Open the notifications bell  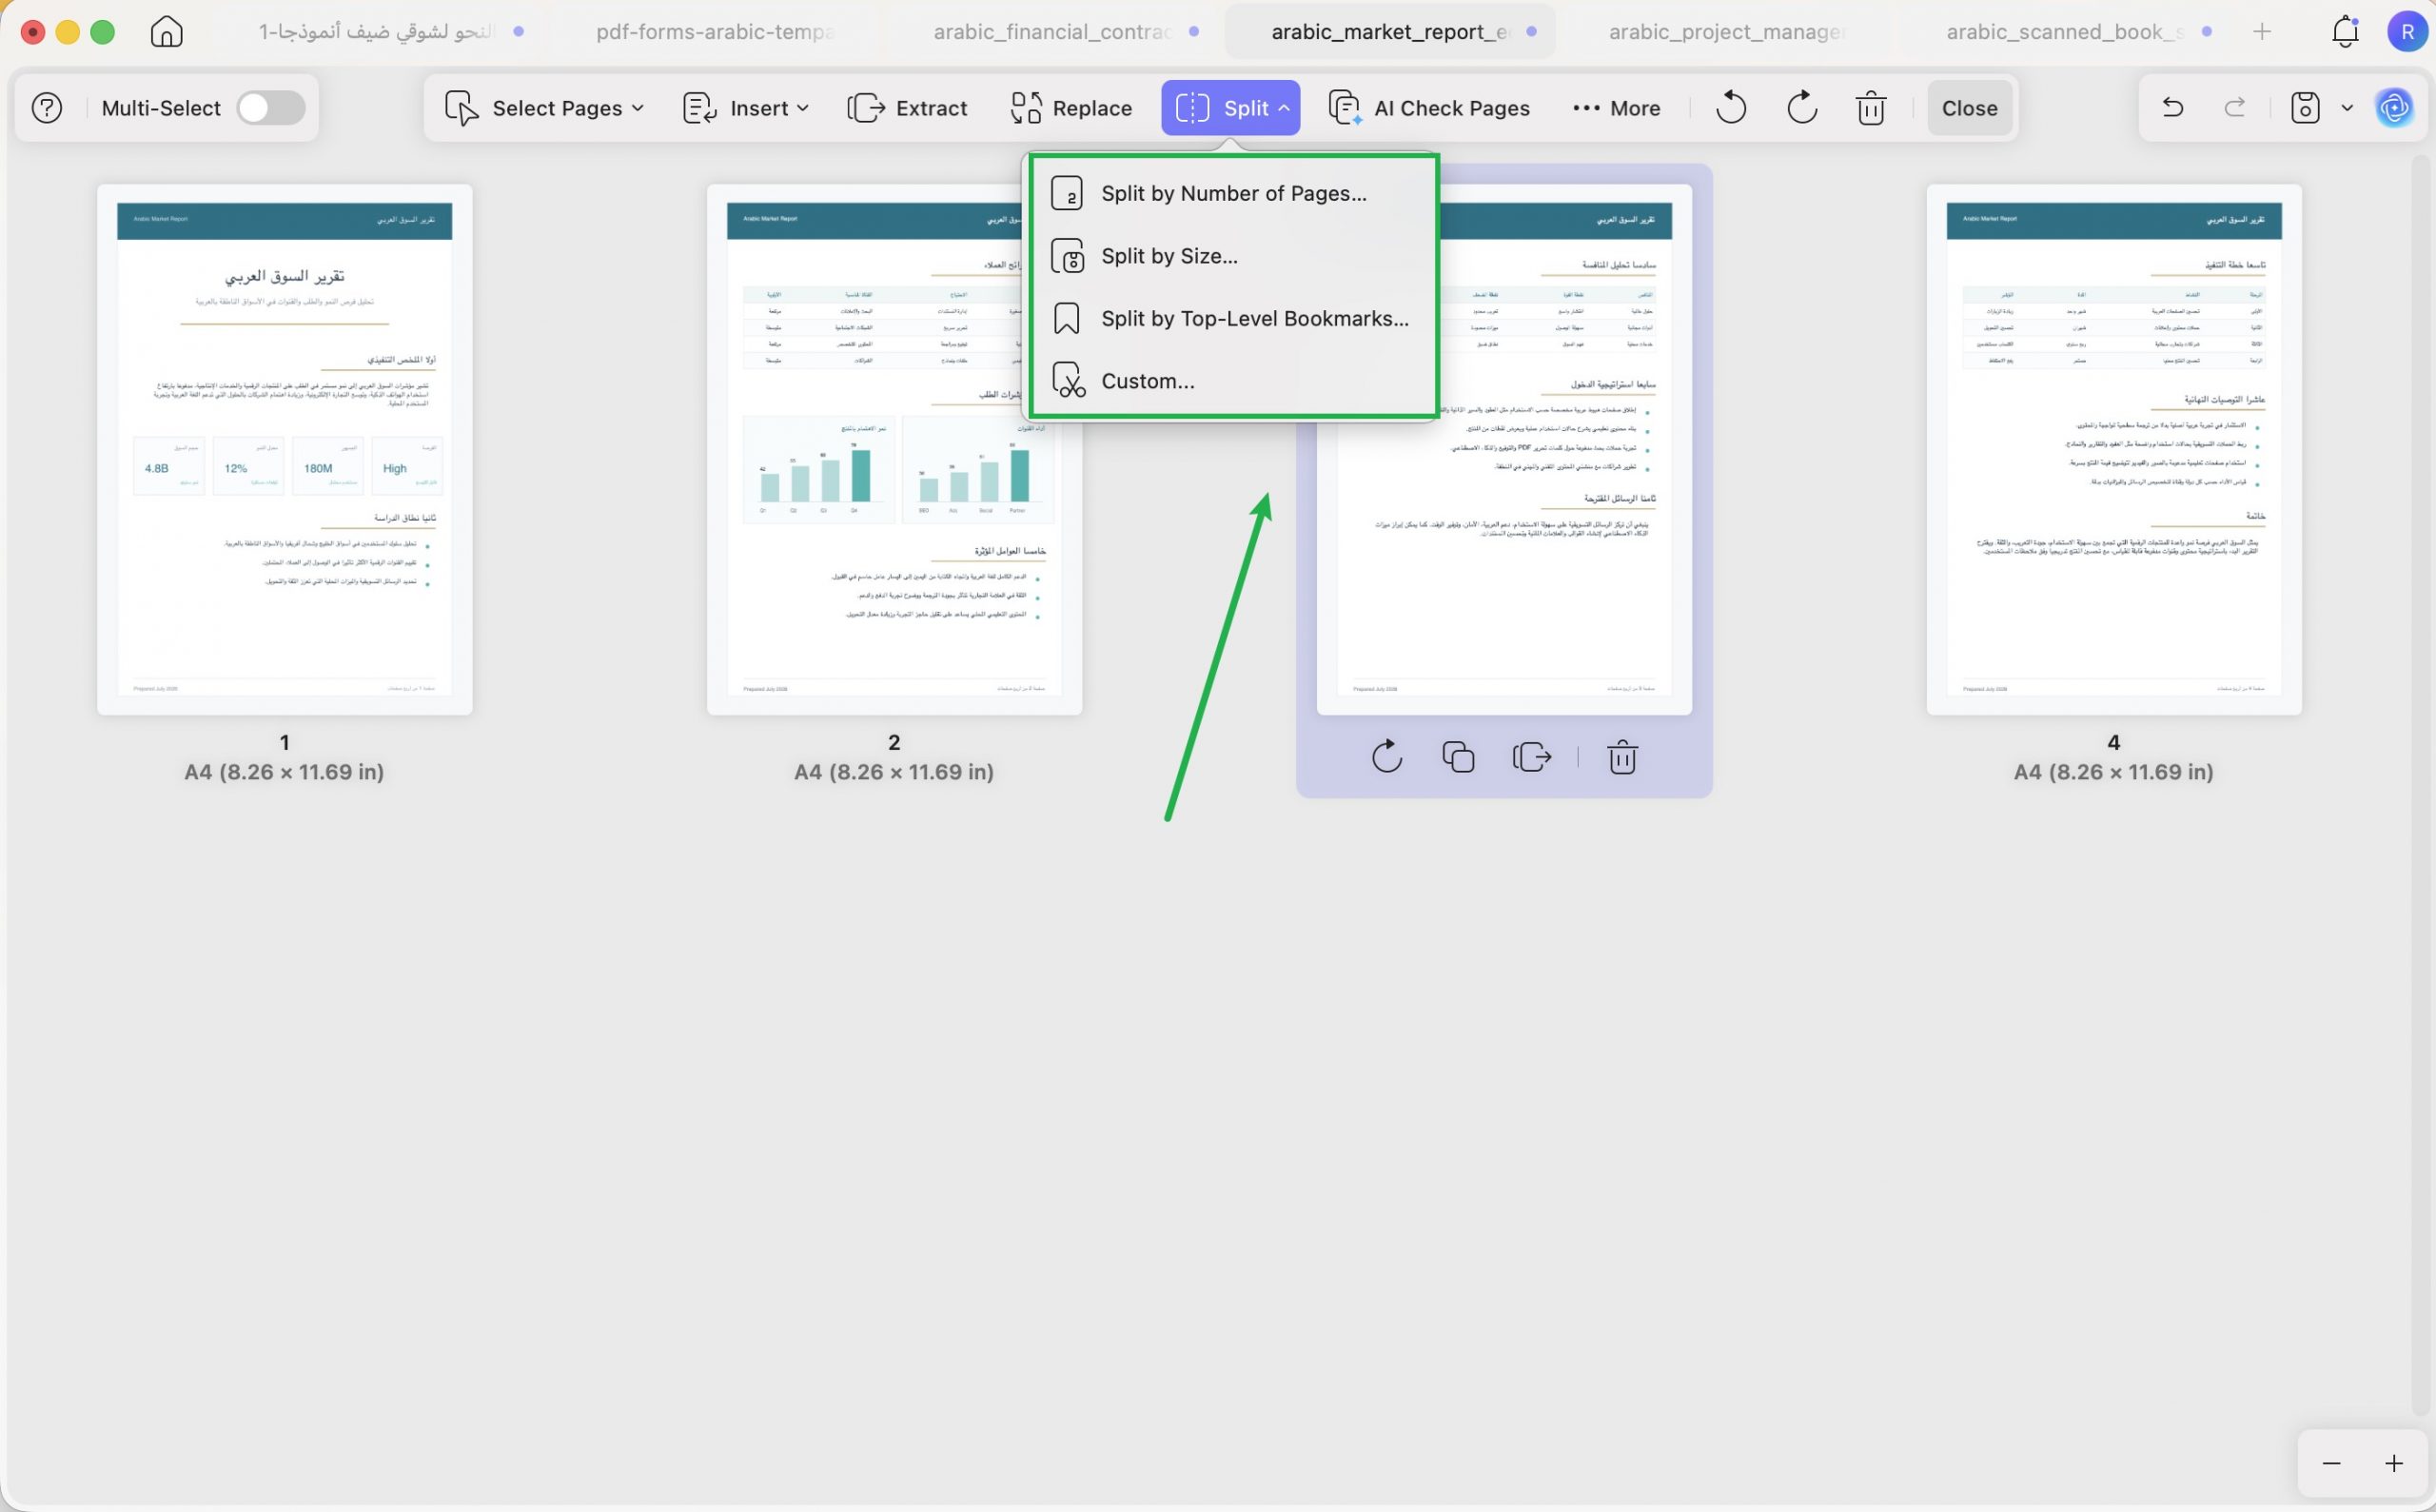(x=2345, y=32)
